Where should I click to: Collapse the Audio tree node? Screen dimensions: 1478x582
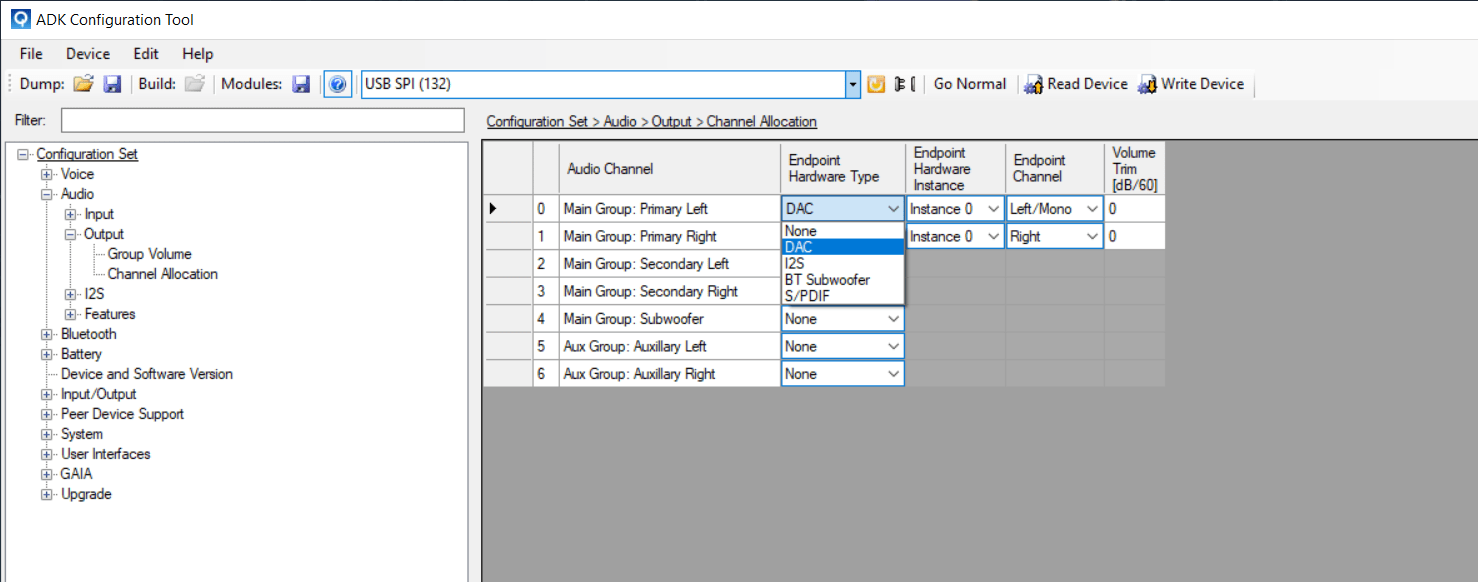point(46,194)
